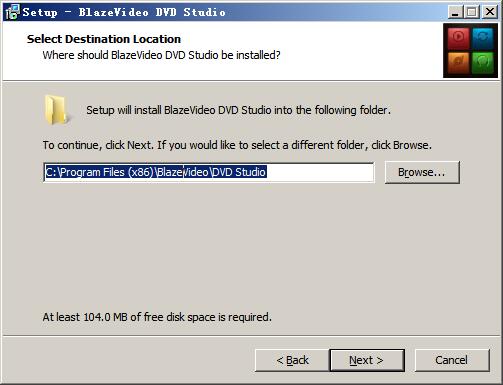The height and width of the screenshot is (385, 503).
Task: Click the yellow folder icon
Action: (56, 110)
